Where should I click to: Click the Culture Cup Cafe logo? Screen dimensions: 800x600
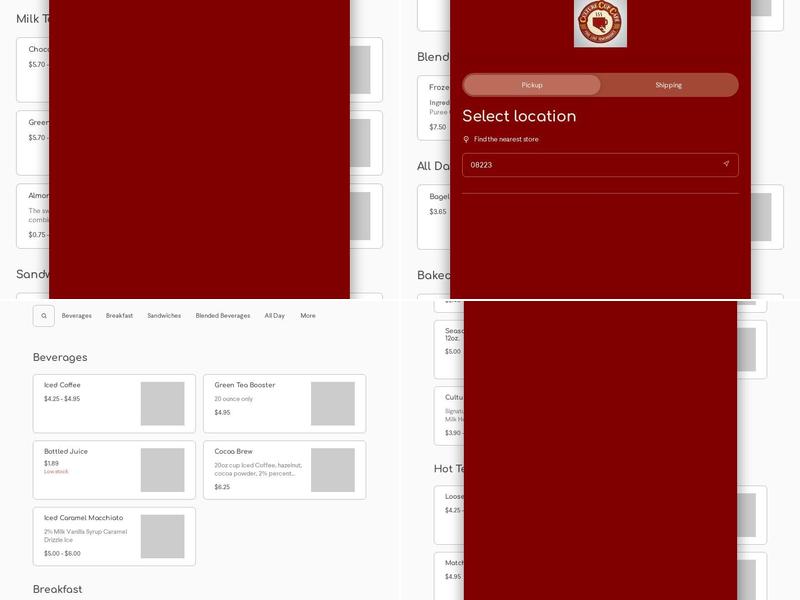[x=600, y=23]
